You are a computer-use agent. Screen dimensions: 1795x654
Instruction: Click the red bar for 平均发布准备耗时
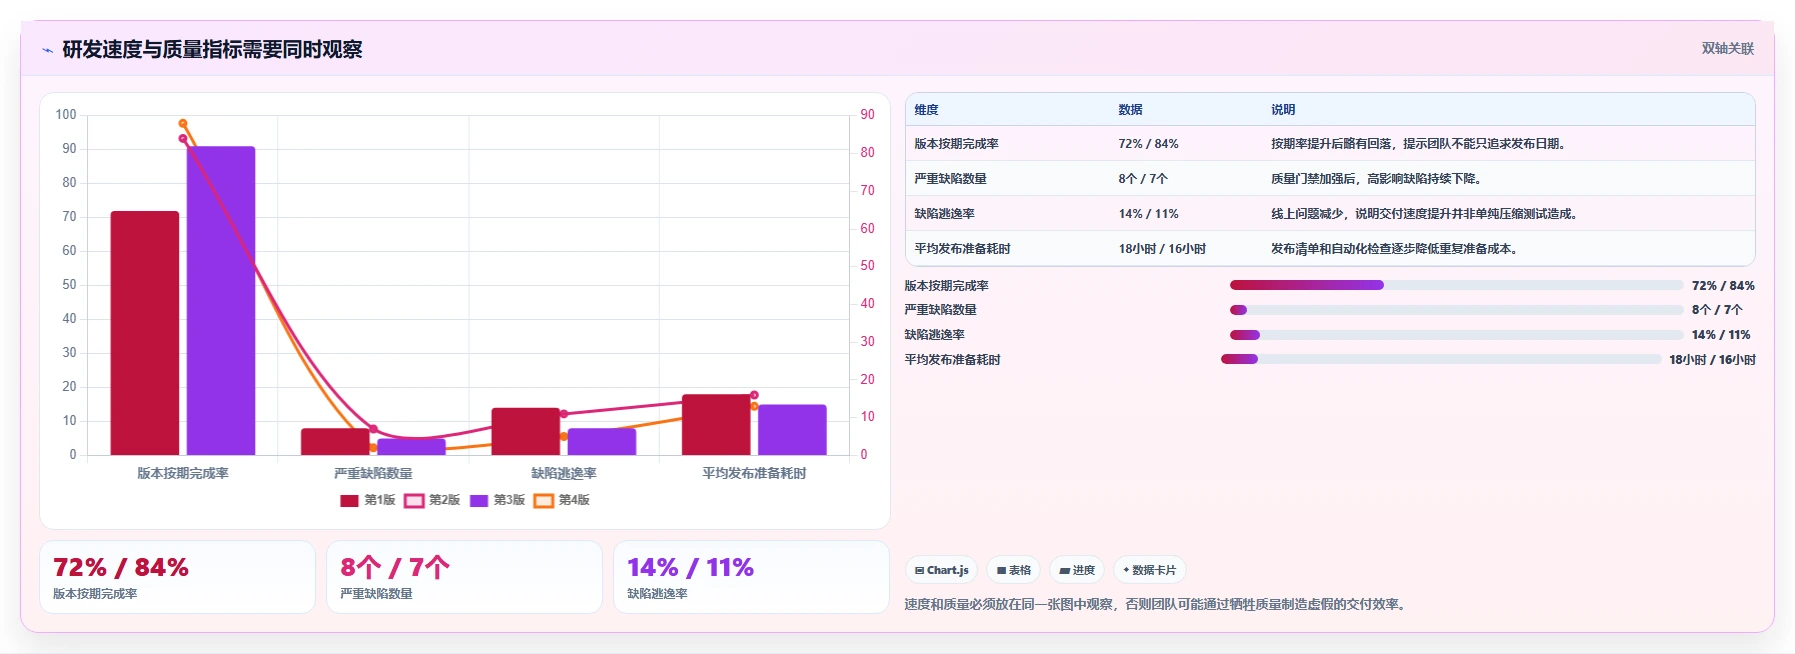[716, 425]
